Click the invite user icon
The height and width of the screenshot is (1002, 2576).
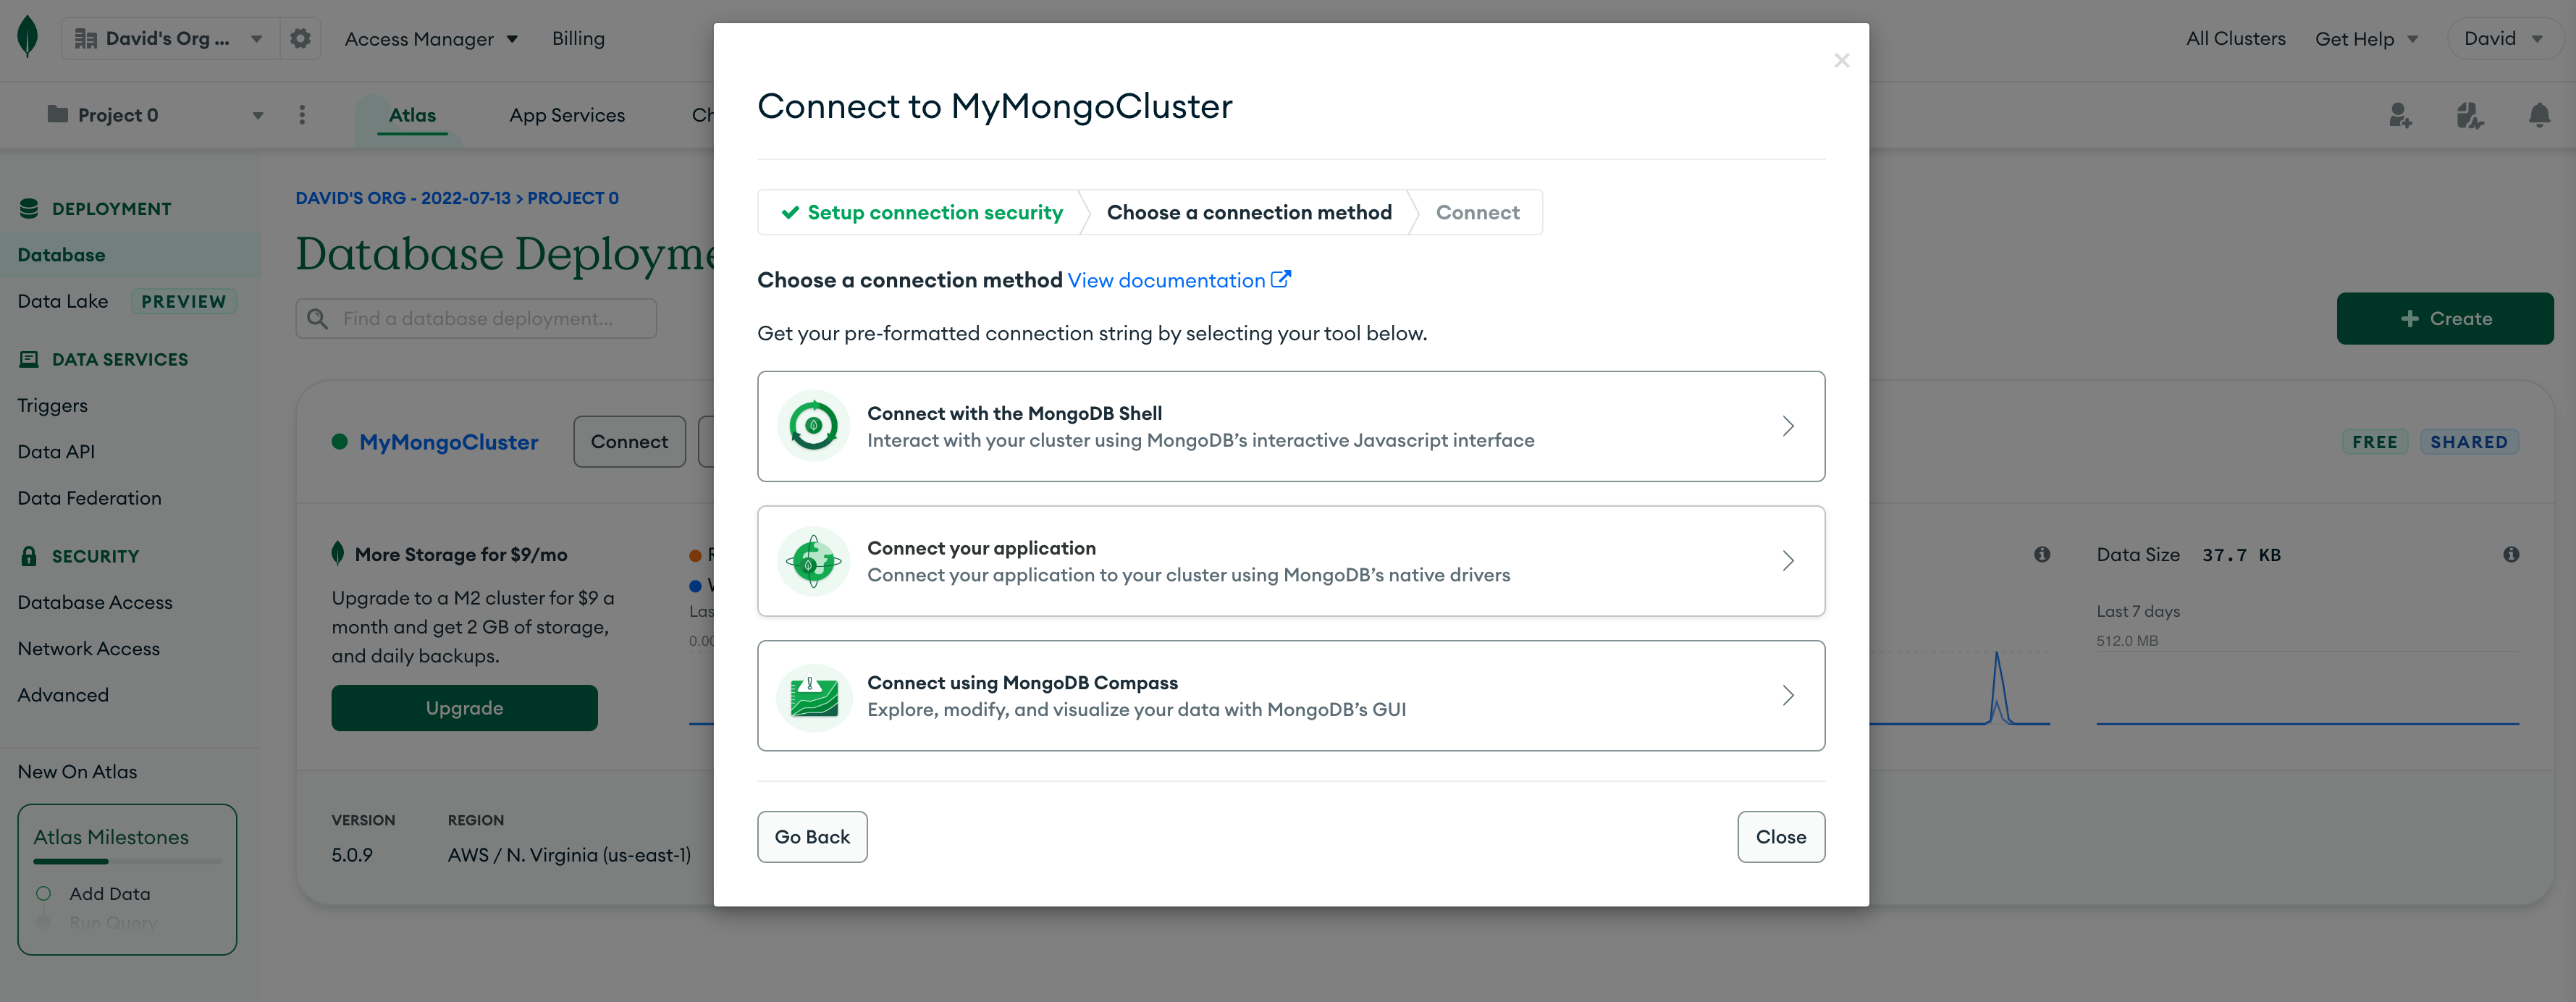click(x=2400, y=115)
